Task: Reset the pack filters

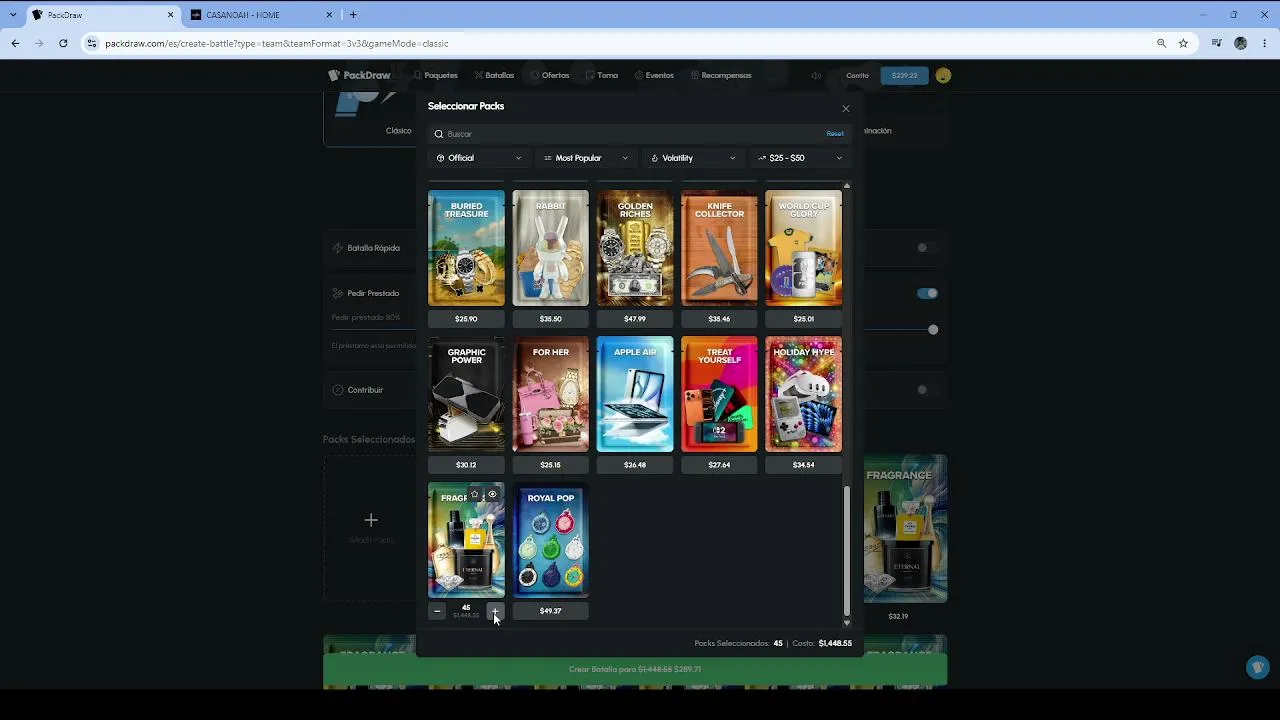Action: pos(835,134)
